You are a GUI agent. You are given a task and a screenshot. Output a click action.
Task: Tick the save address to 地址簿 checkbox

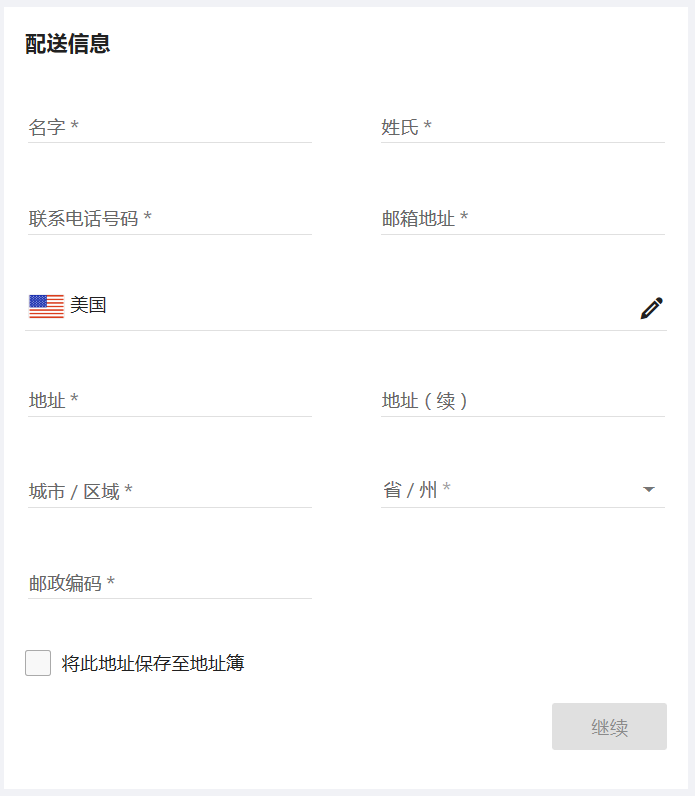[38, 663]
